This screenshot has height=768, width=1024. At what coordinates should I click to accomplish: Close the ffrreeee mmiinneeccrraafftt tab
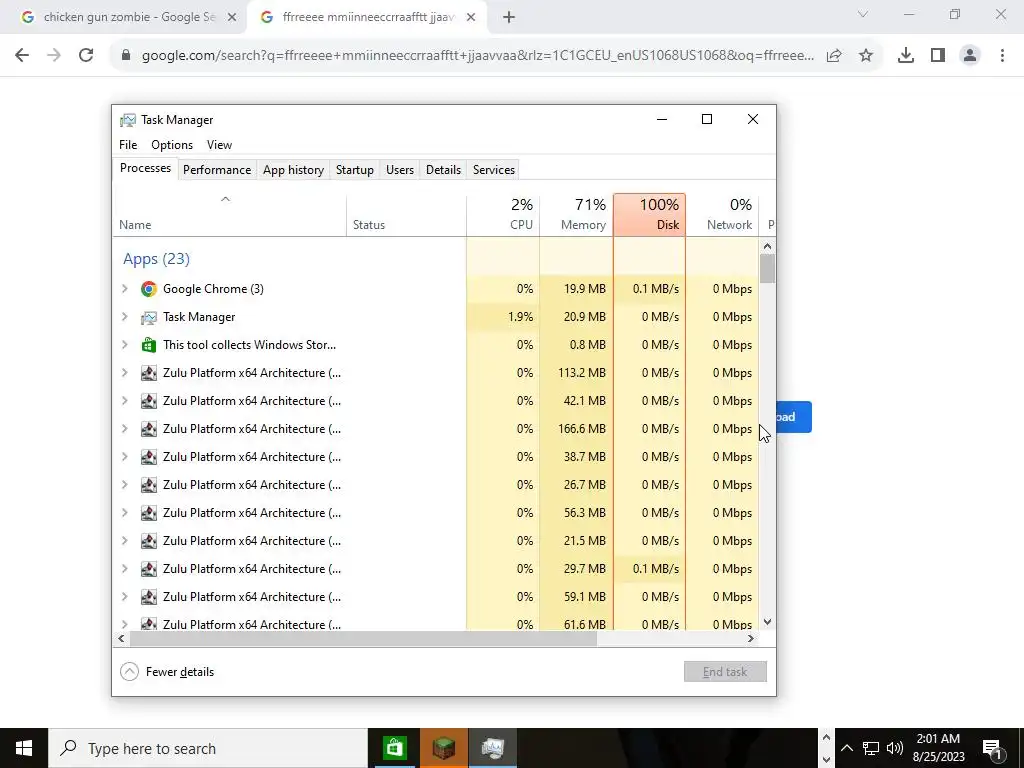(x=471, y=18)
